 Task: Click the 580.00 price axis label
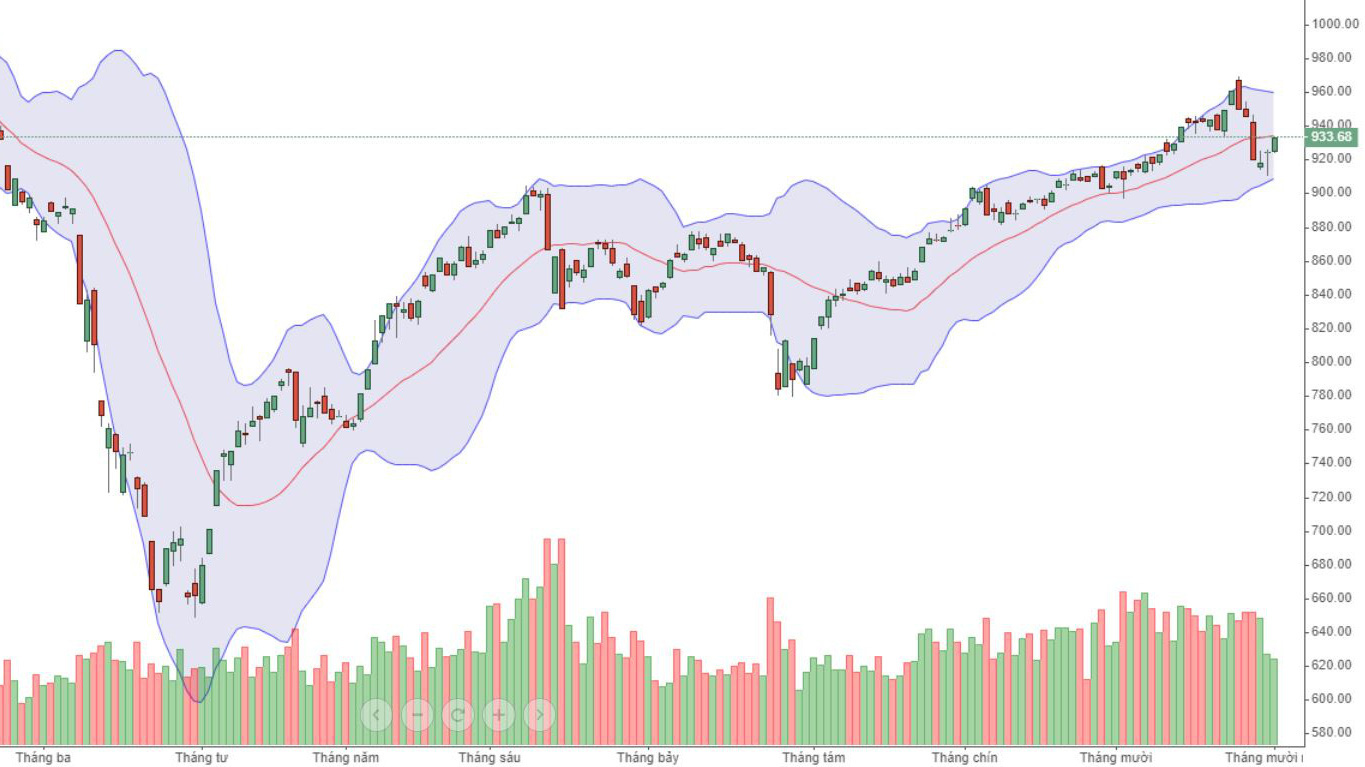click(1335, 732)
